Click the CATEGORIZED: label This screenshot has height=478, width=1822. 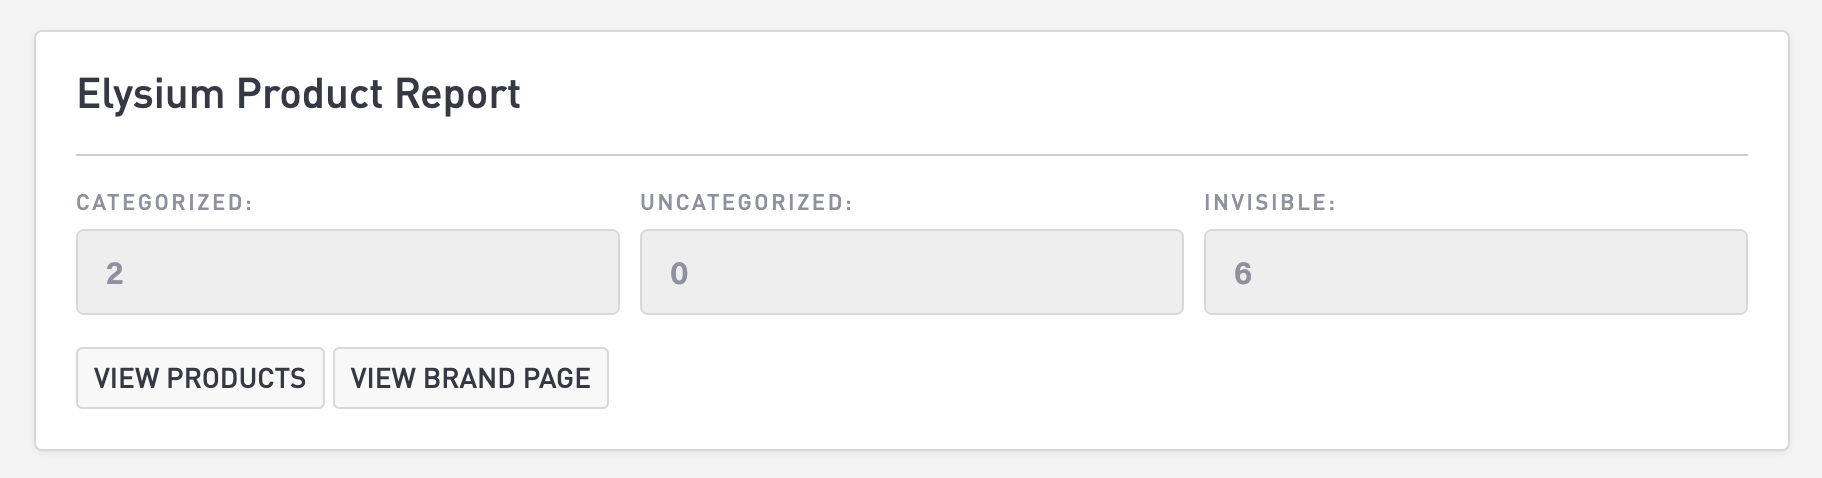[x=165, y=203]
